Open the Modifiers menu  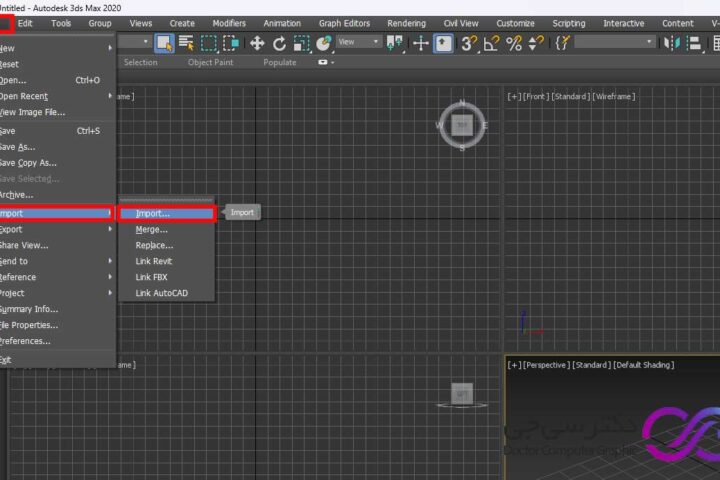click(x=229, y=23)
